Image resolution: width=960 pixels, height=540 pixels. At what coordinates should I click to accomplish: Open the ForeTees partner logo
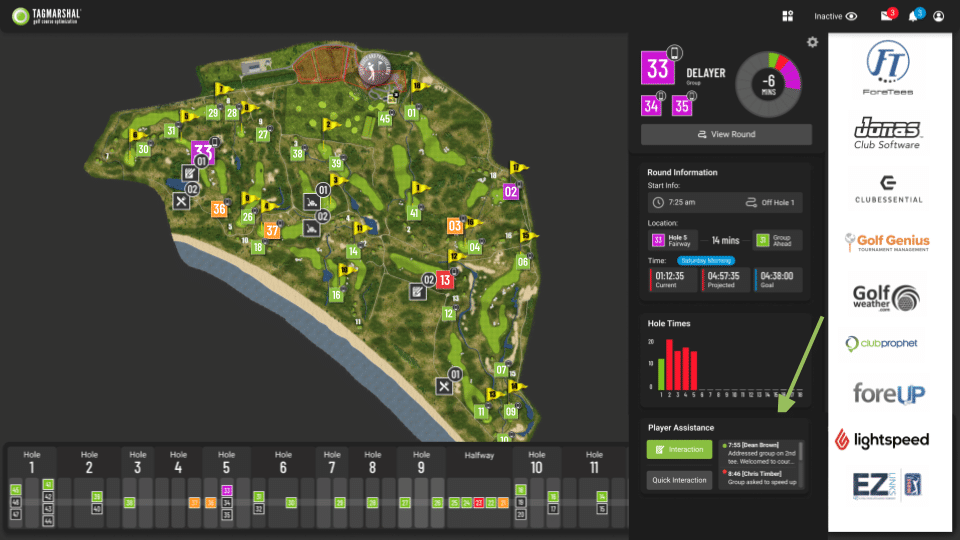[888, 67]
